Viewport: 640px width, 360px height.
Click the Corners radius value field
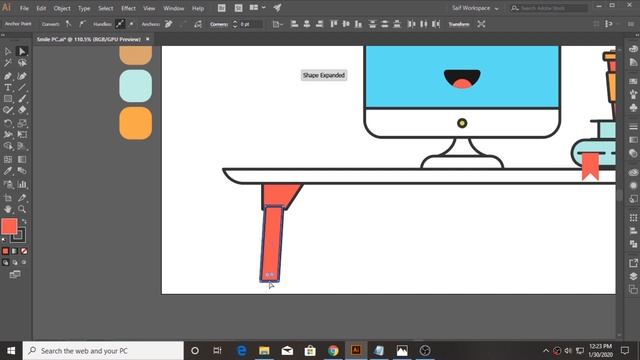[x=251, y=24]
